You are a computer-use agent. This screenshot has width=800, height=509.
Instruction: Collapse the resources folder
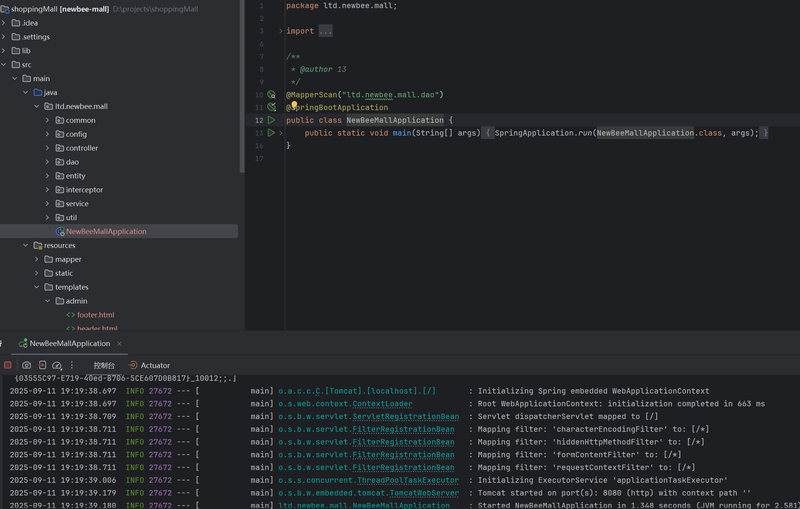click(26, 245)
